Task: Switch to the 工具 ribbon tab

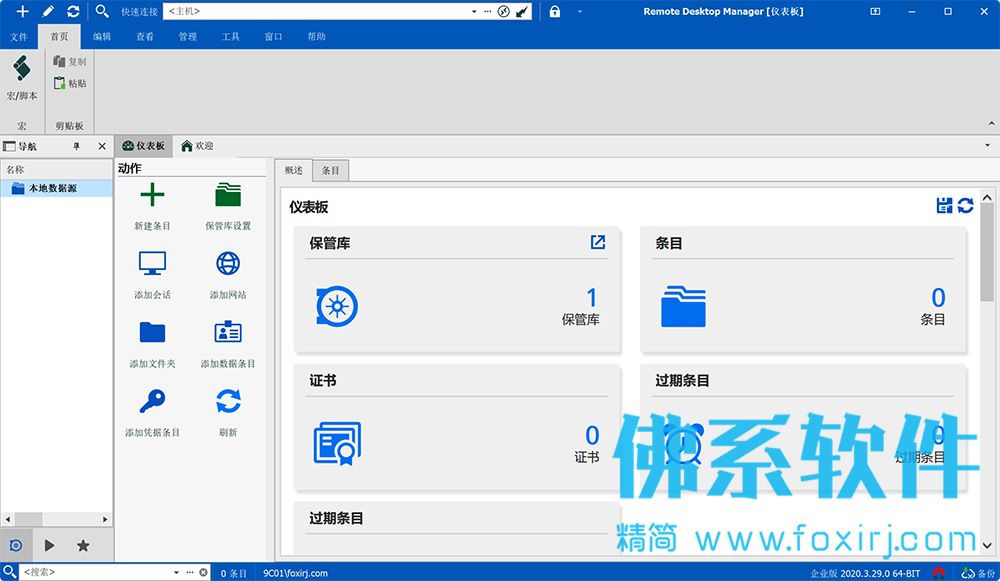Action: pyautogui.click(x=231, y=36)
